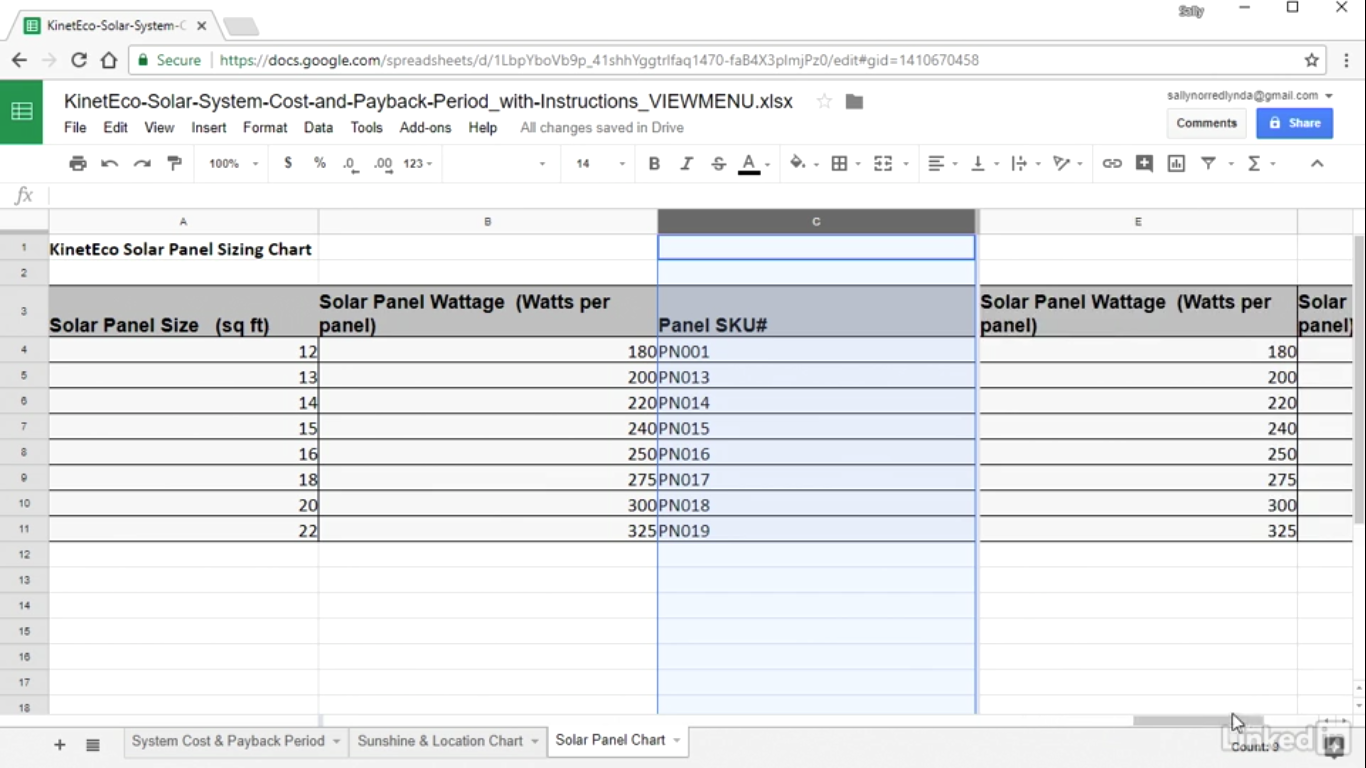Switch to Sunshine & Location Chart tab
1366x768 pixels.
click(440, 741)
